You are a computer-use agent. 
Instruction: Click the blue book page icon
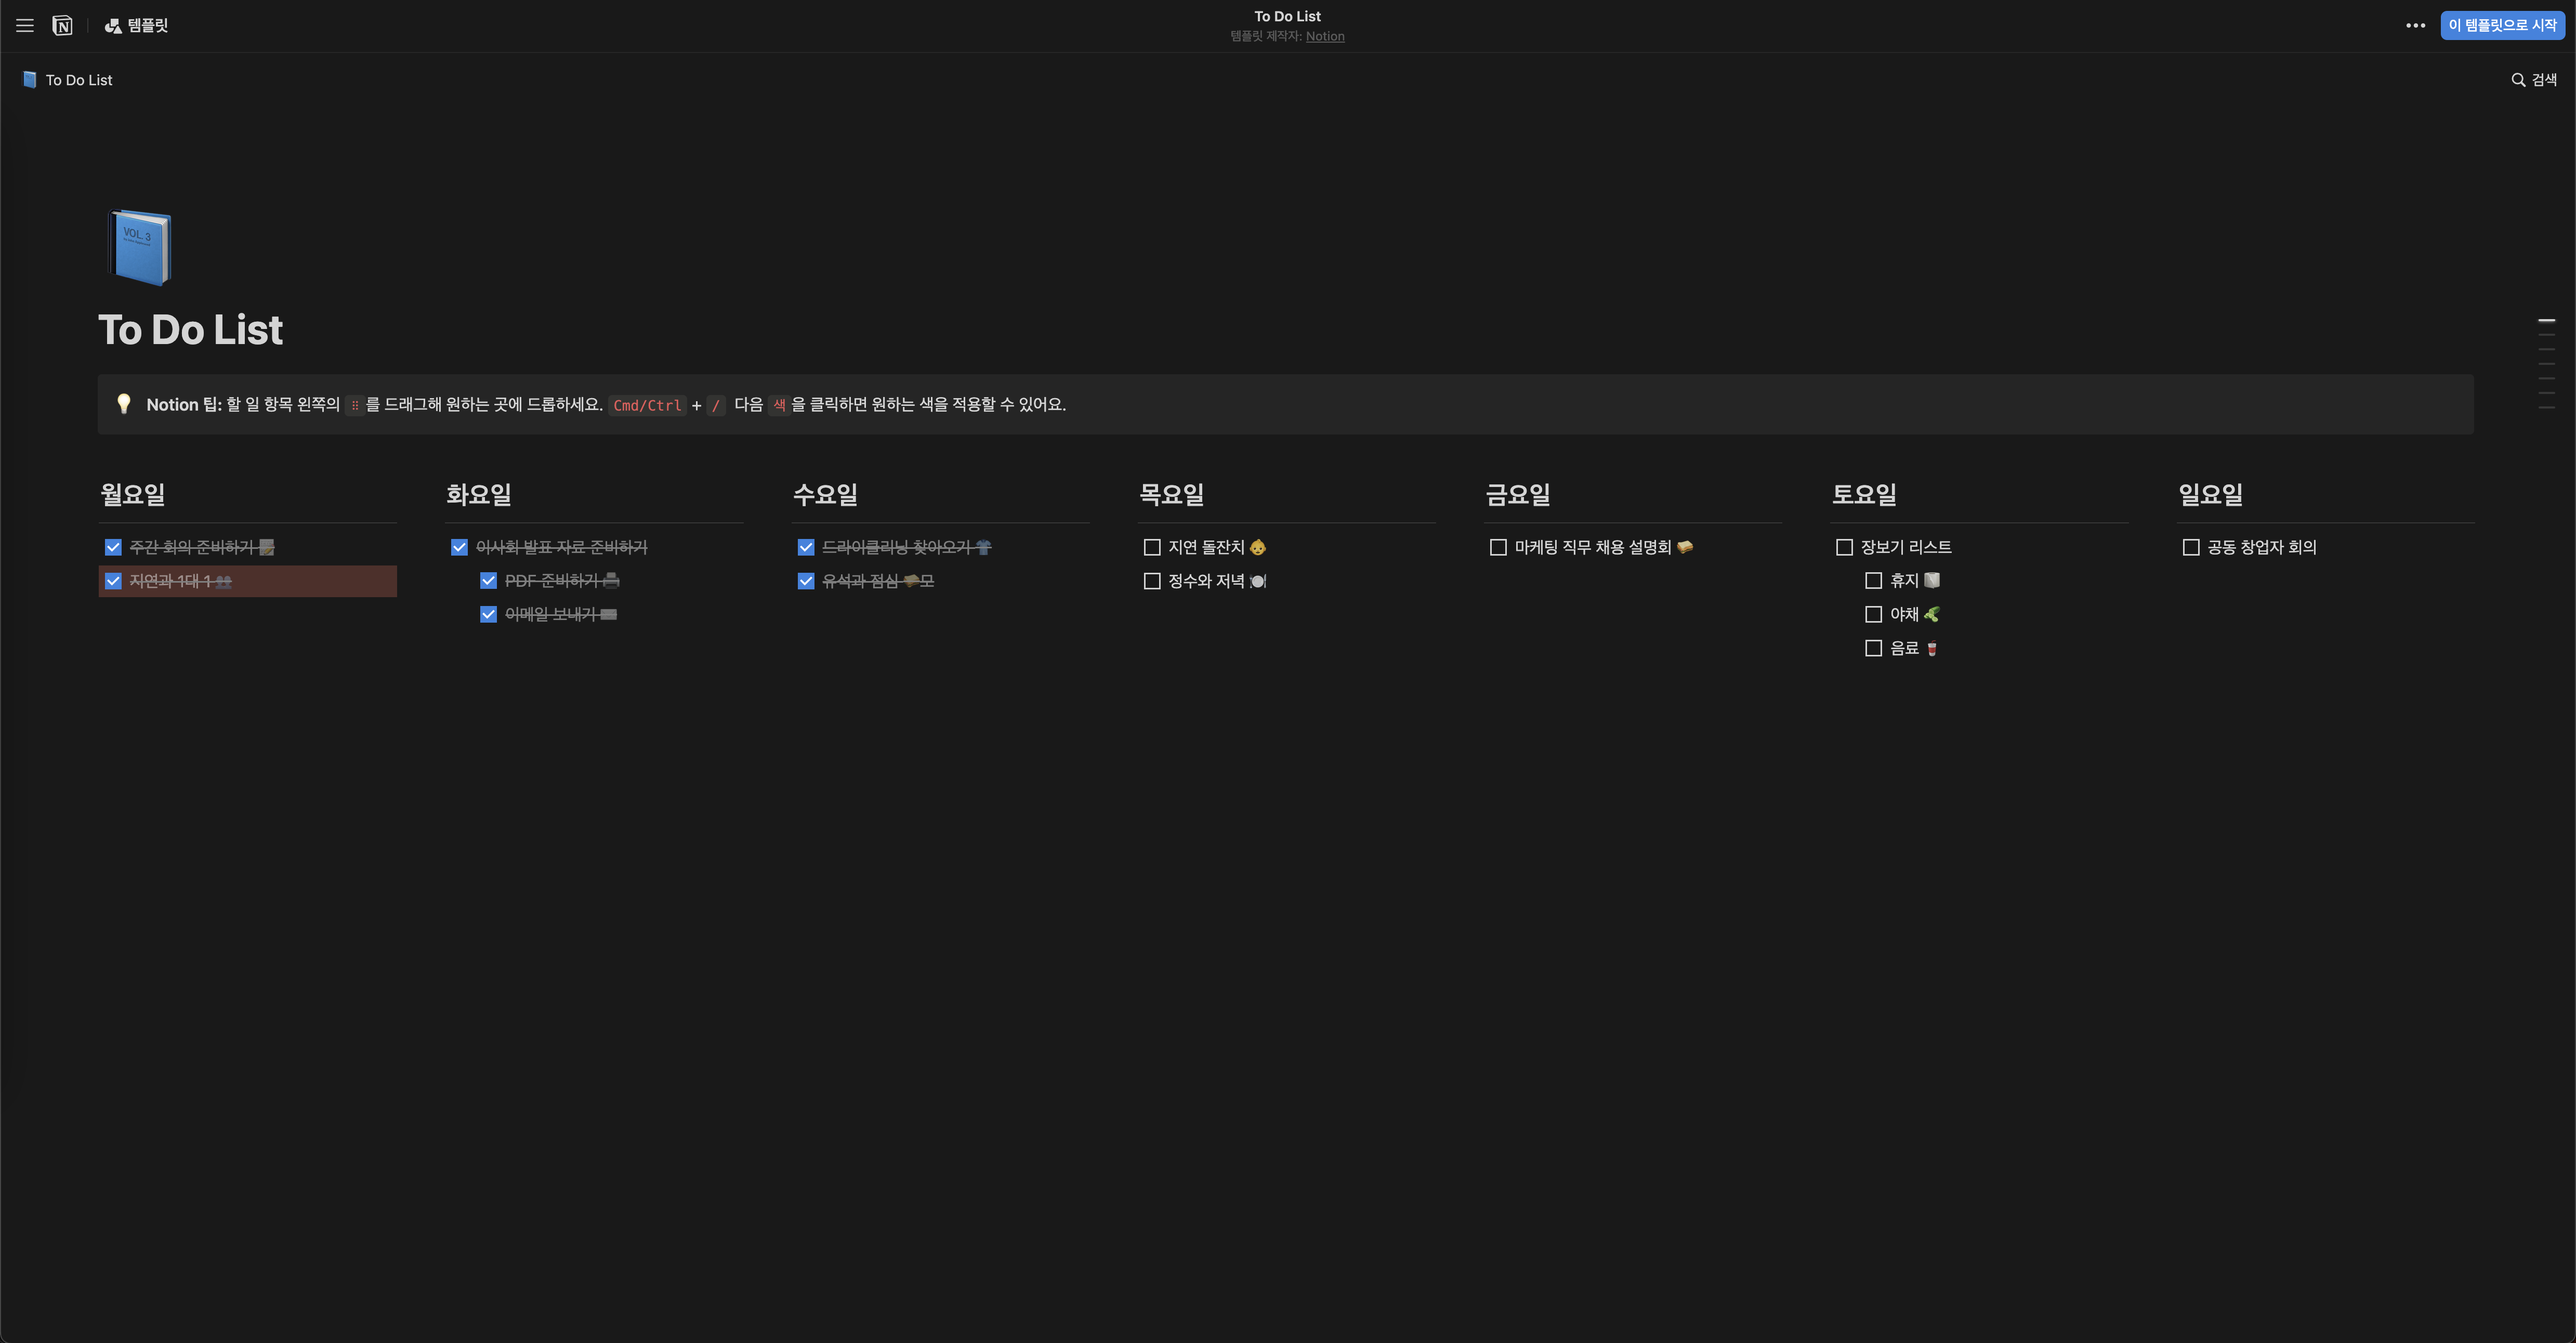pos(140,247)
